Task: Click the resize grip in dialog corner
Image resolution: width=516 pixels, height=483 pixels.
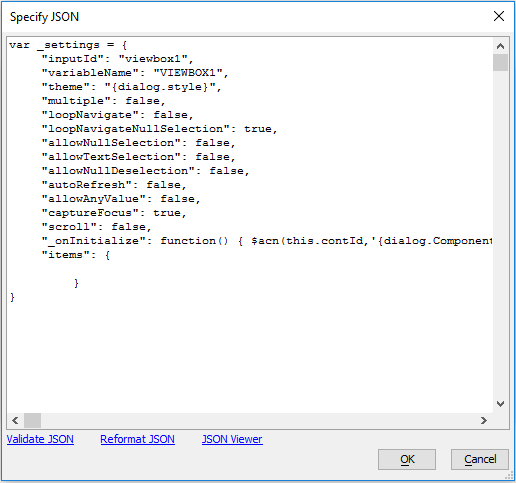Action: [x=510, y=476]
